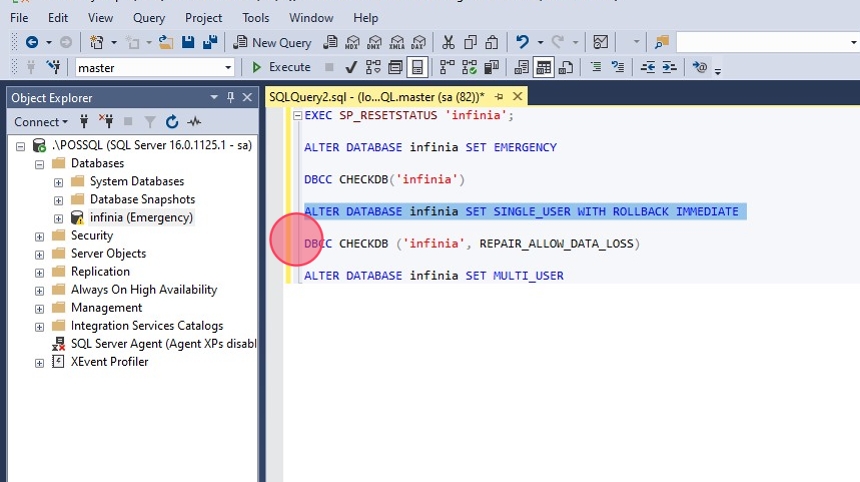
Task: Toggle Include Actual Execution Plan
Action: 447,67
